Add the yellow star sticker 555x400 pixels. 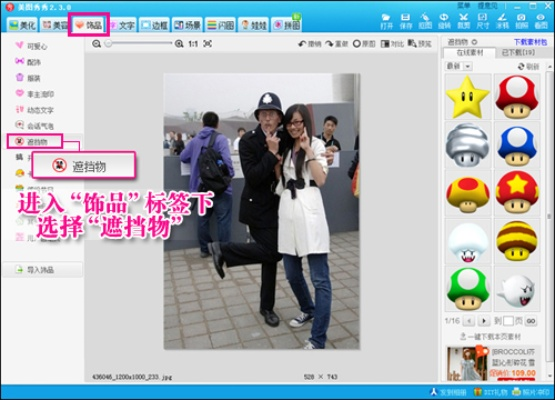tap(468, 97)
